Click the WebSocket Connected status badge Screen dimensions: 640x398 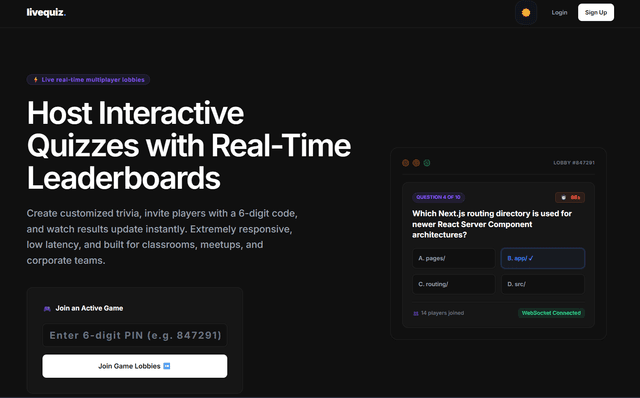pos(551,313)
